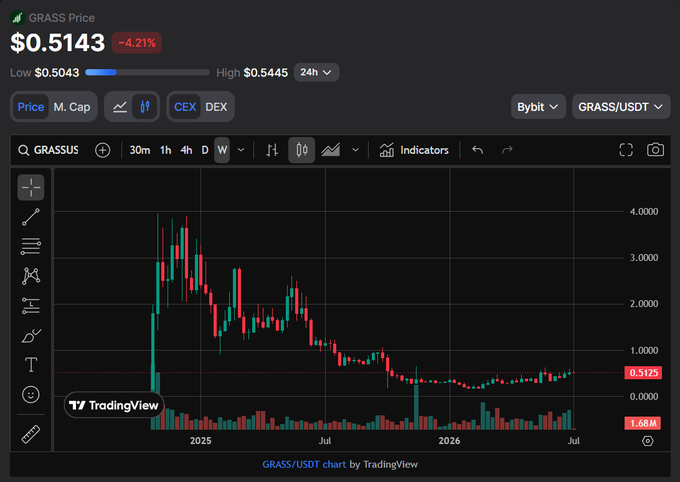Image resolution: width=680 pixels, height=482 pixels.
Task: Switch to simple line chart view
Action: coord(120,107)
